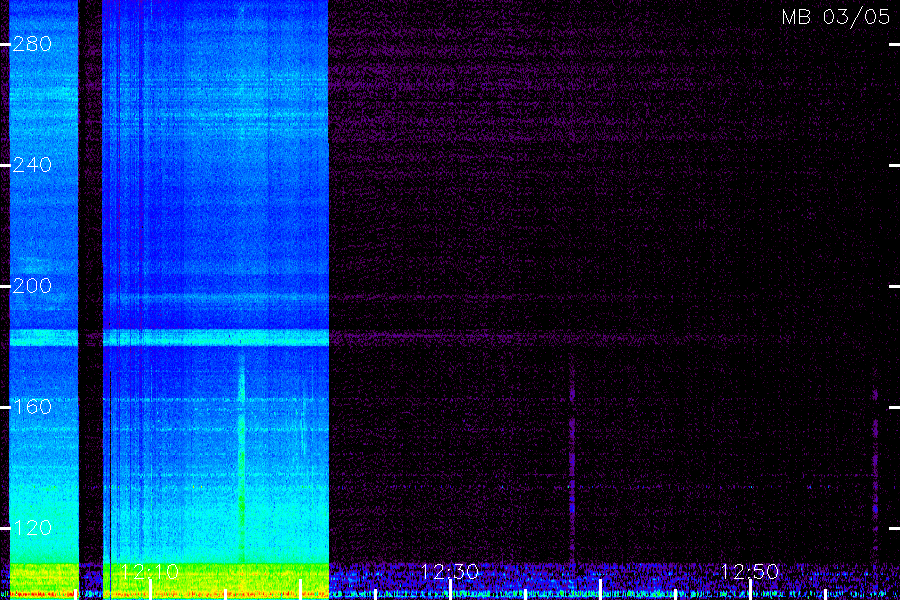Click the 12:50 time label
The height and width of the screenshot is (600, 900).
point(750,572)
